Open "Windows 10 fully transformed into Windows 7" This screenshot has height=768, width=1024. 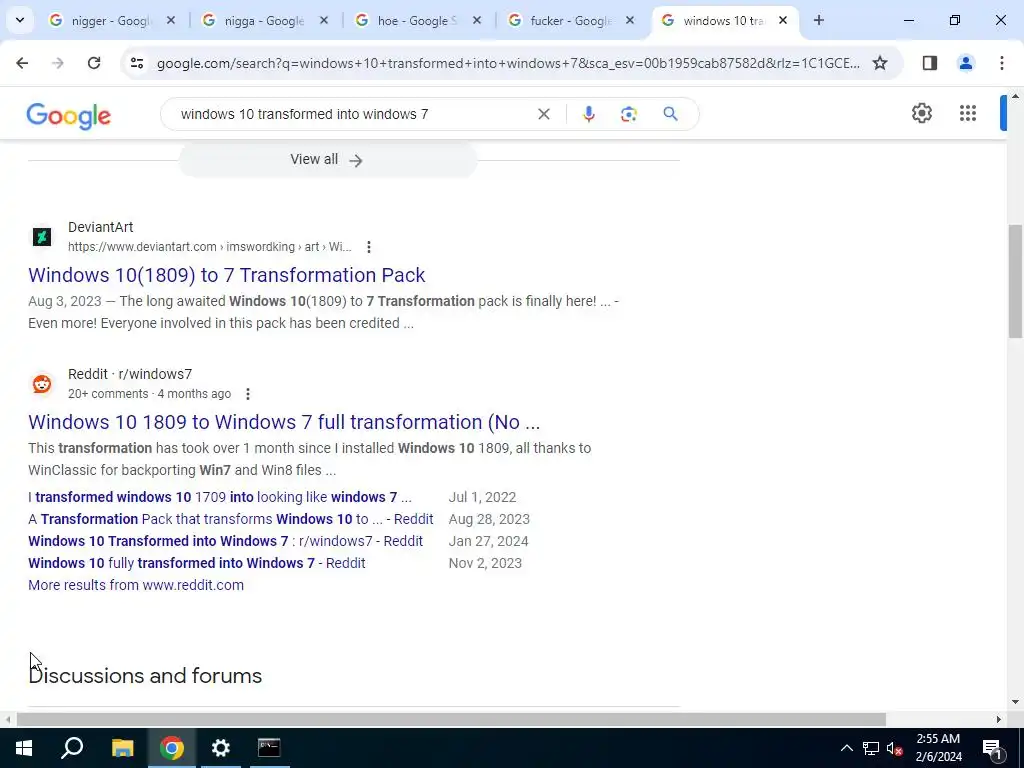197,563
